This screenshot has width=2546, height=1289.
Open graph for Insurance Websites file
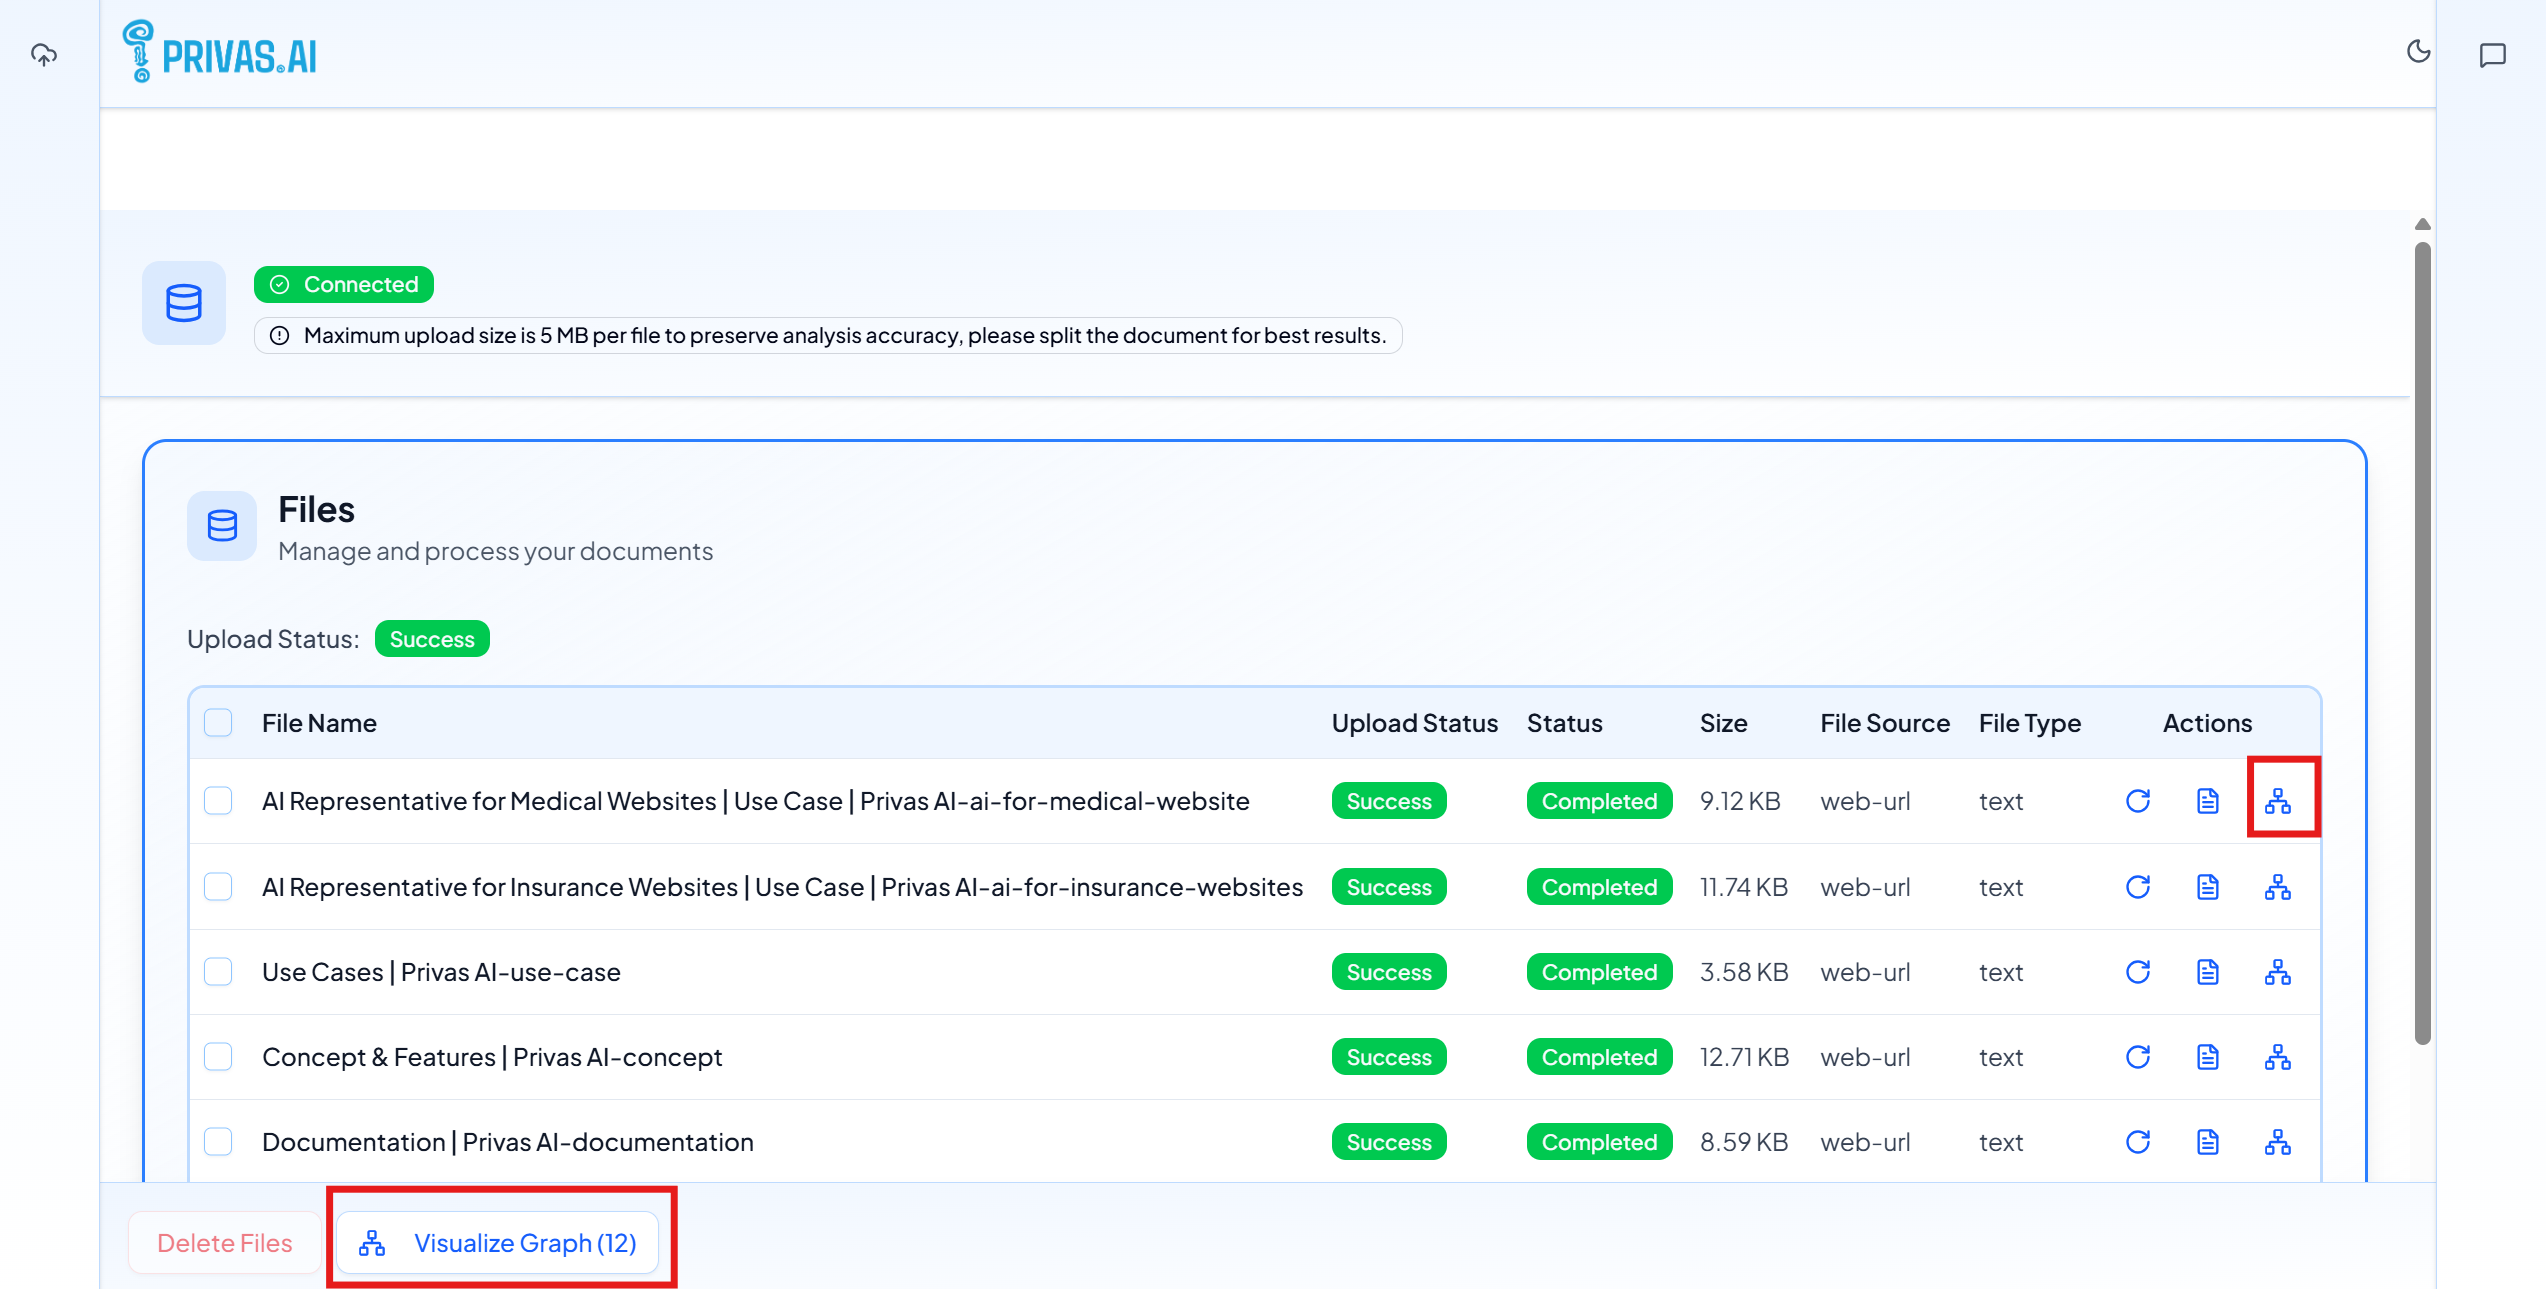tap(2278, 887)
